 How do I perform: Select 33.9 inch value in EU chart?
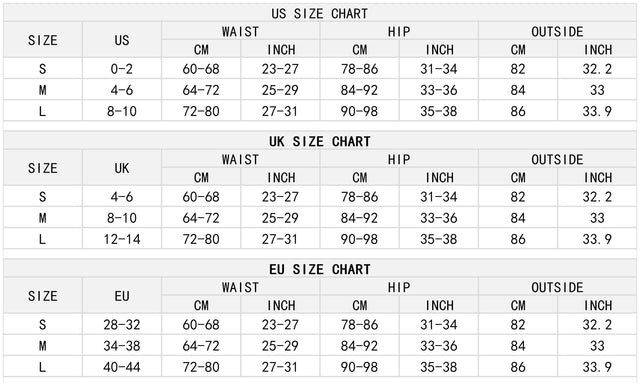(x=597, y=367)
